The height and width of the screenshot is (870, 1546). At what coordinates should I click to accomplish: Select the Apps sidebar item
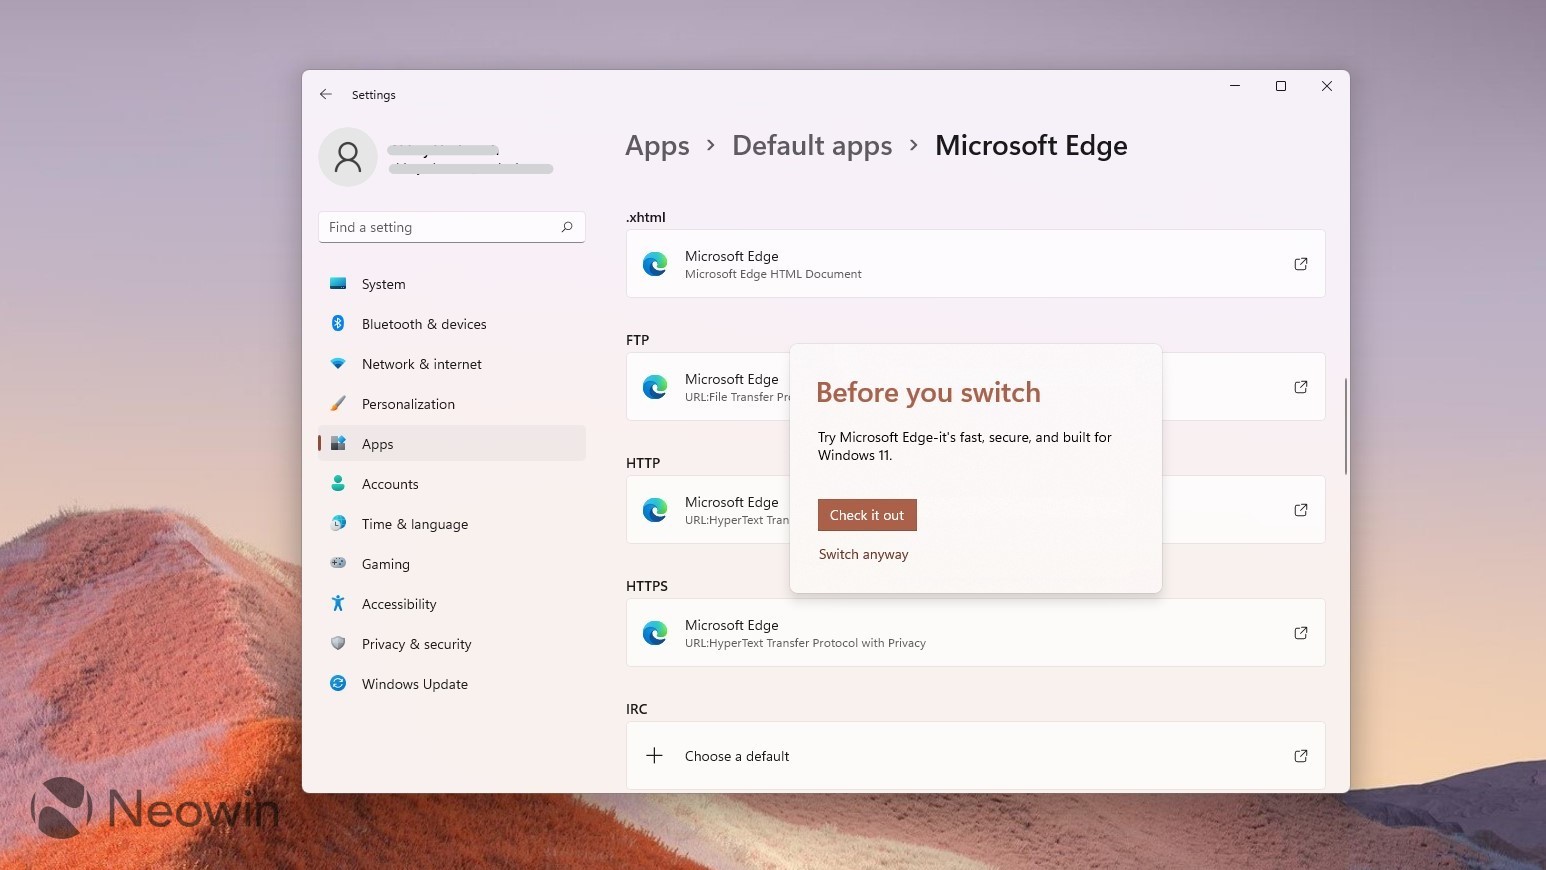452,444
